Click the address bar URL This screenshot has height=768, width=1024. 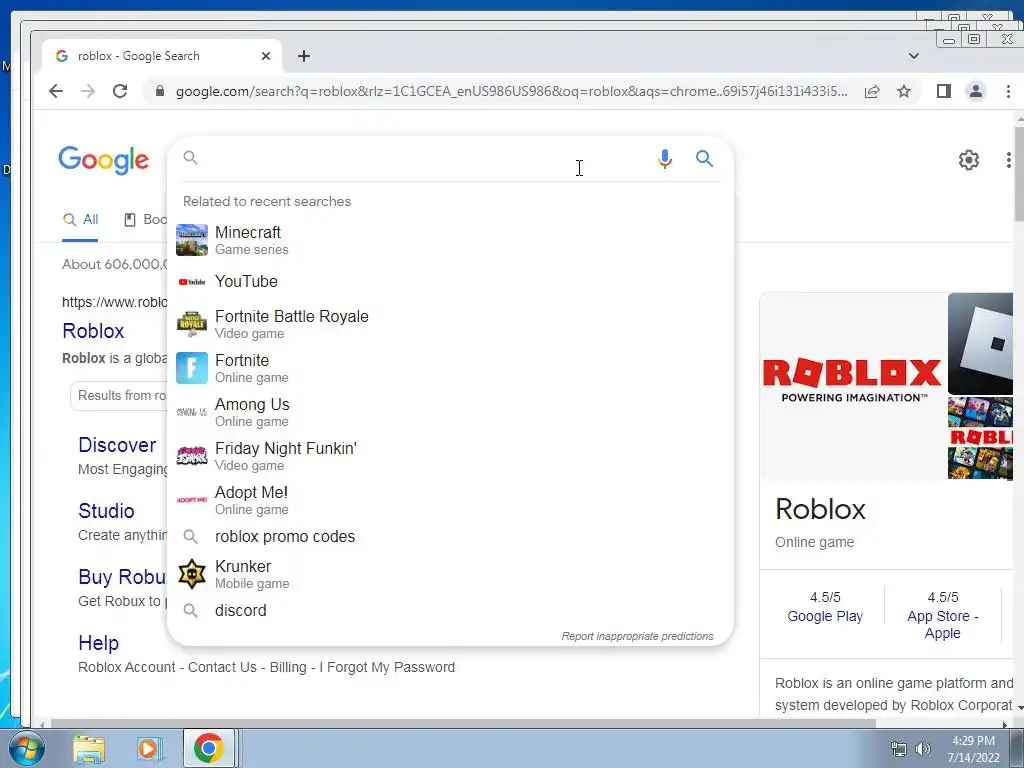click(x=511, y=91)
